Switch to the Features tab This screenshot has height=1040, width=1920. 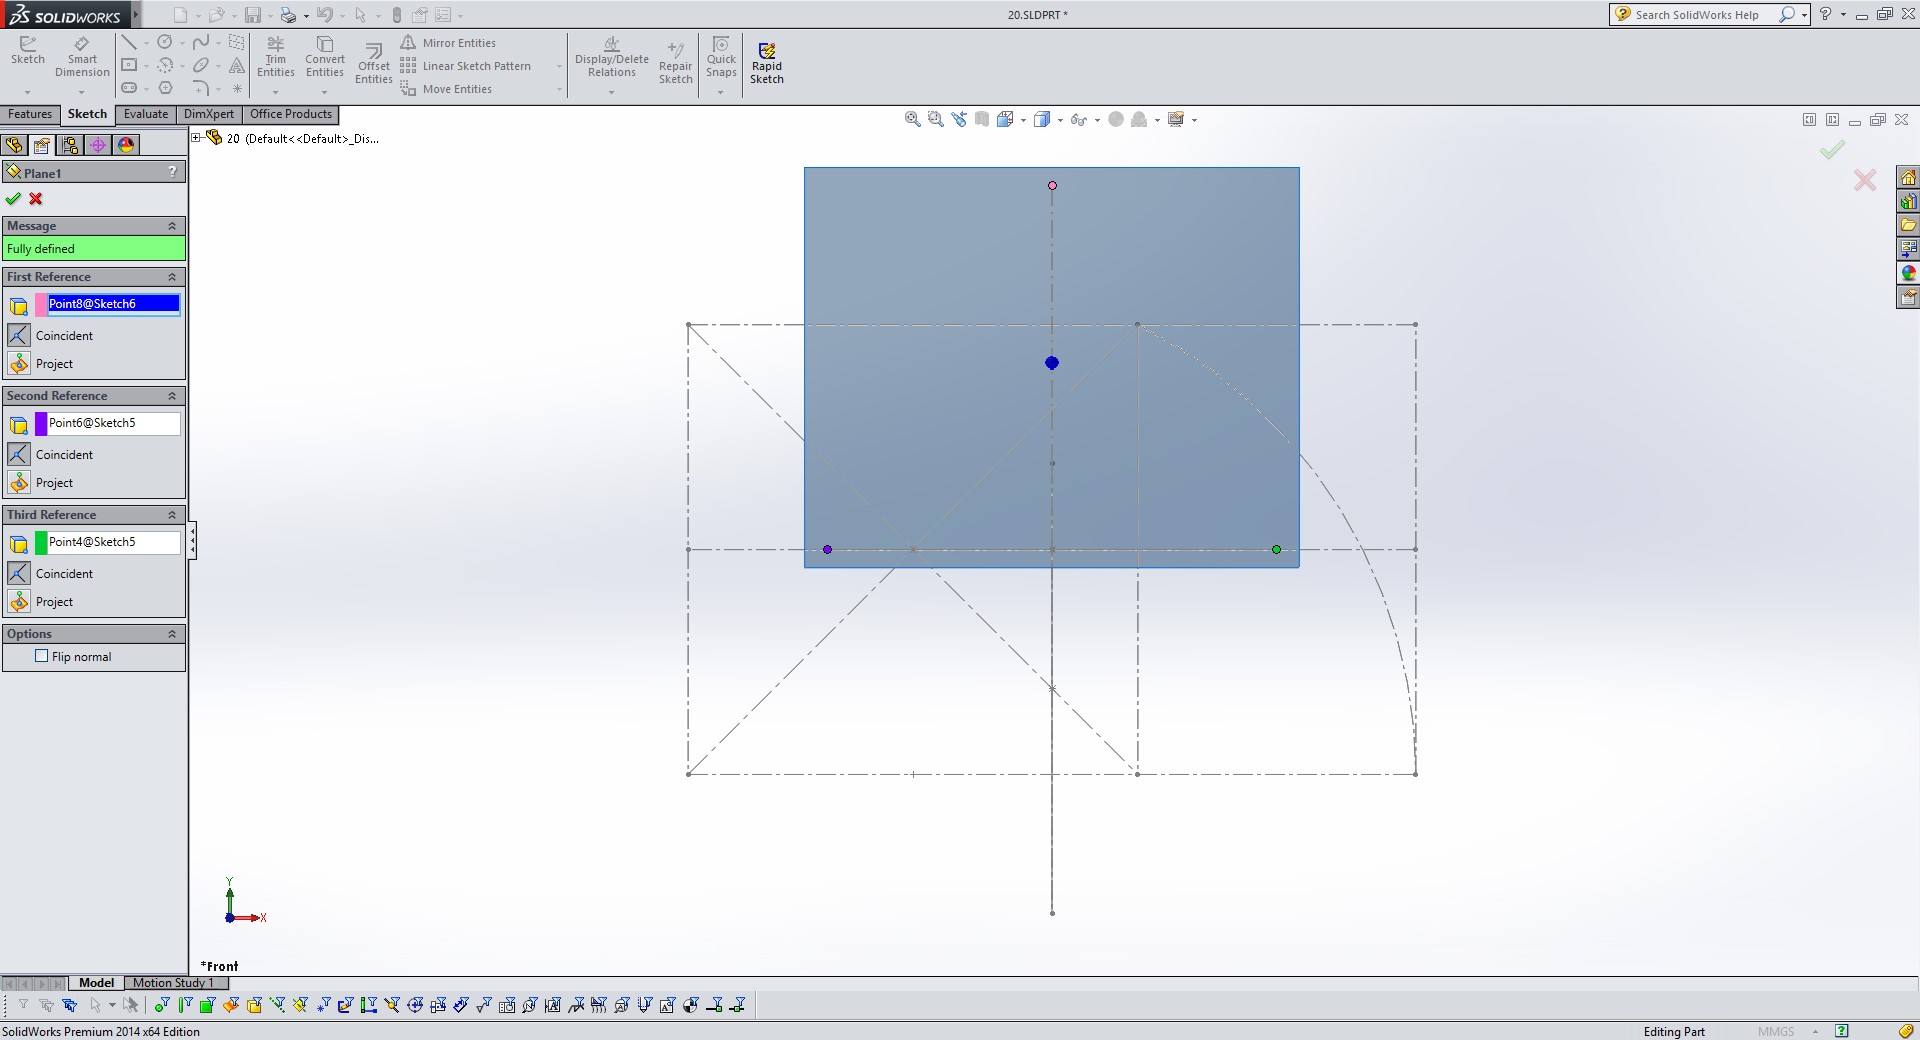(x=30, y=114)
